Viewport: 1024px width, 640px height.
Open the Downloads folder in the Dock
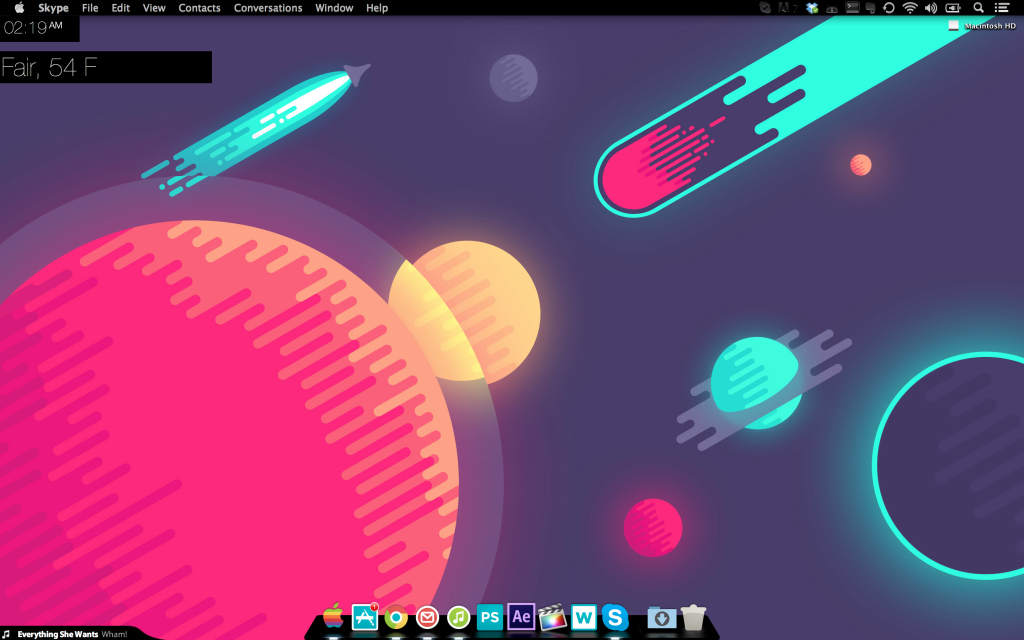point(662,617)
